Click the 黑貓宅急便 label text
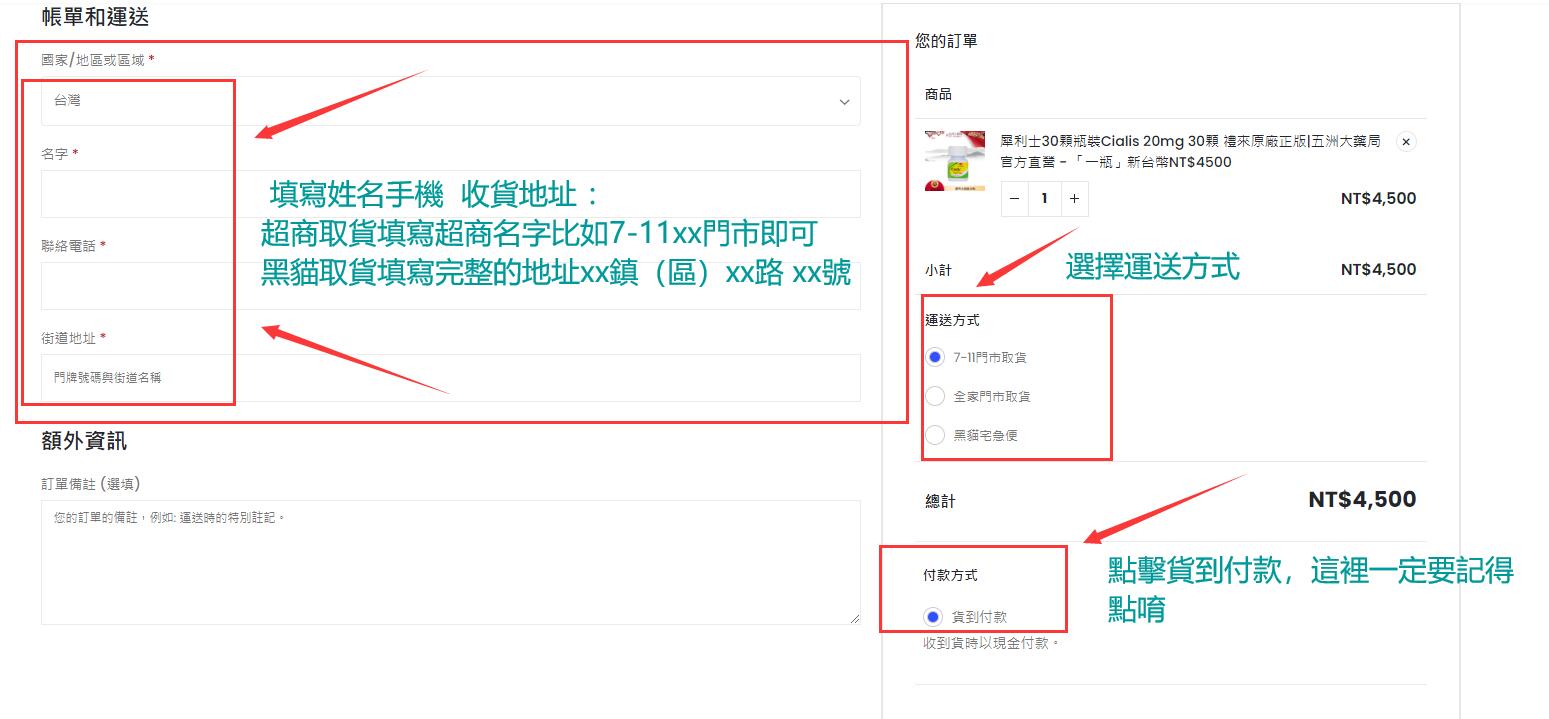Screen dimensions: 1549x719 tap(985, 435)
